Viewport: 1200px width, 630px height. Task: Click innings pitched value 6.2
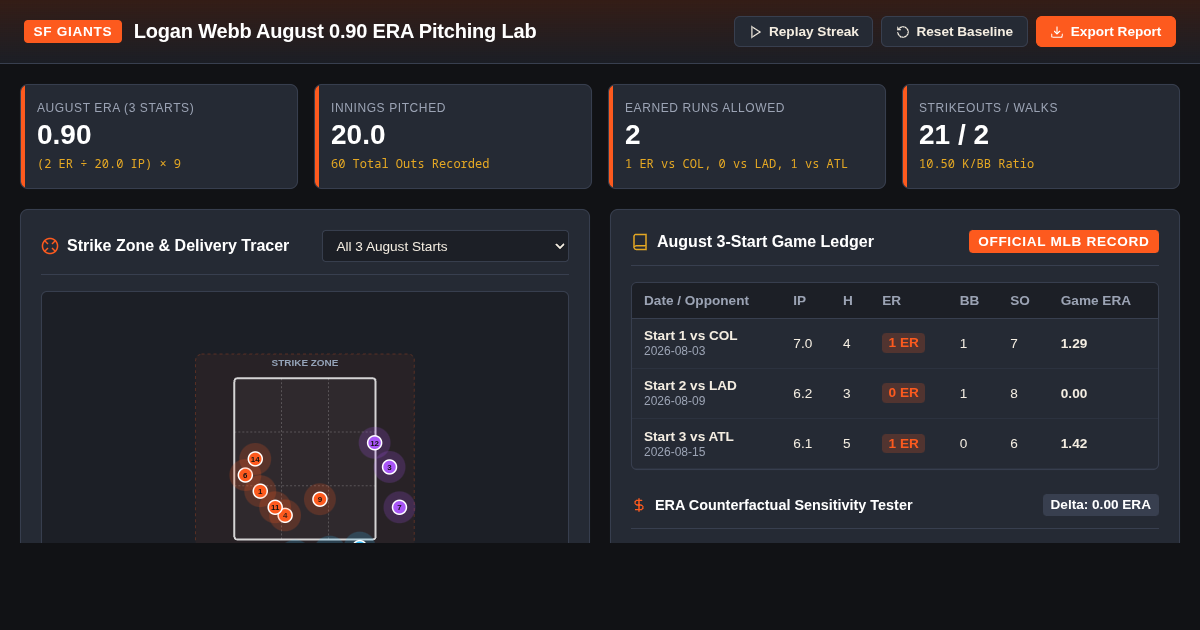pyautogui.click(x=803, y=394)
